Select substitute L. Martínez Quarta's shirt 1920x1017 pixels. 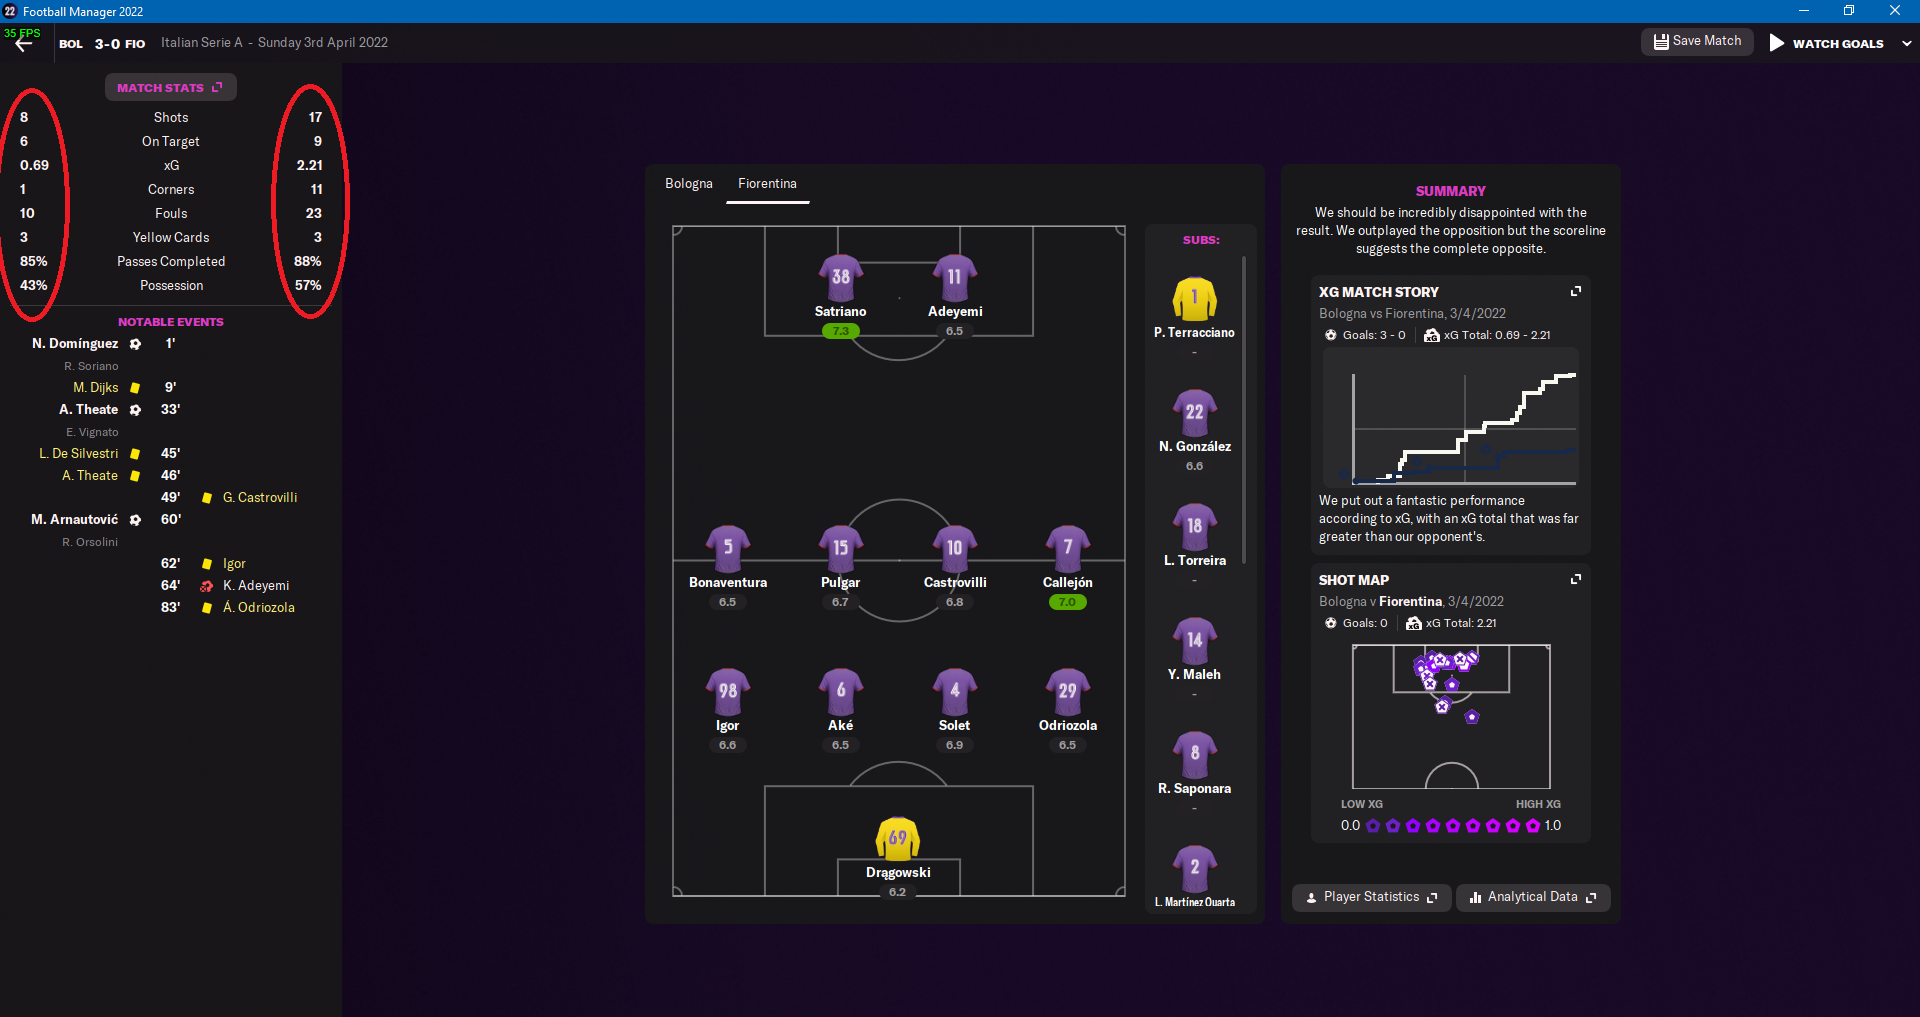[1195, 868]
